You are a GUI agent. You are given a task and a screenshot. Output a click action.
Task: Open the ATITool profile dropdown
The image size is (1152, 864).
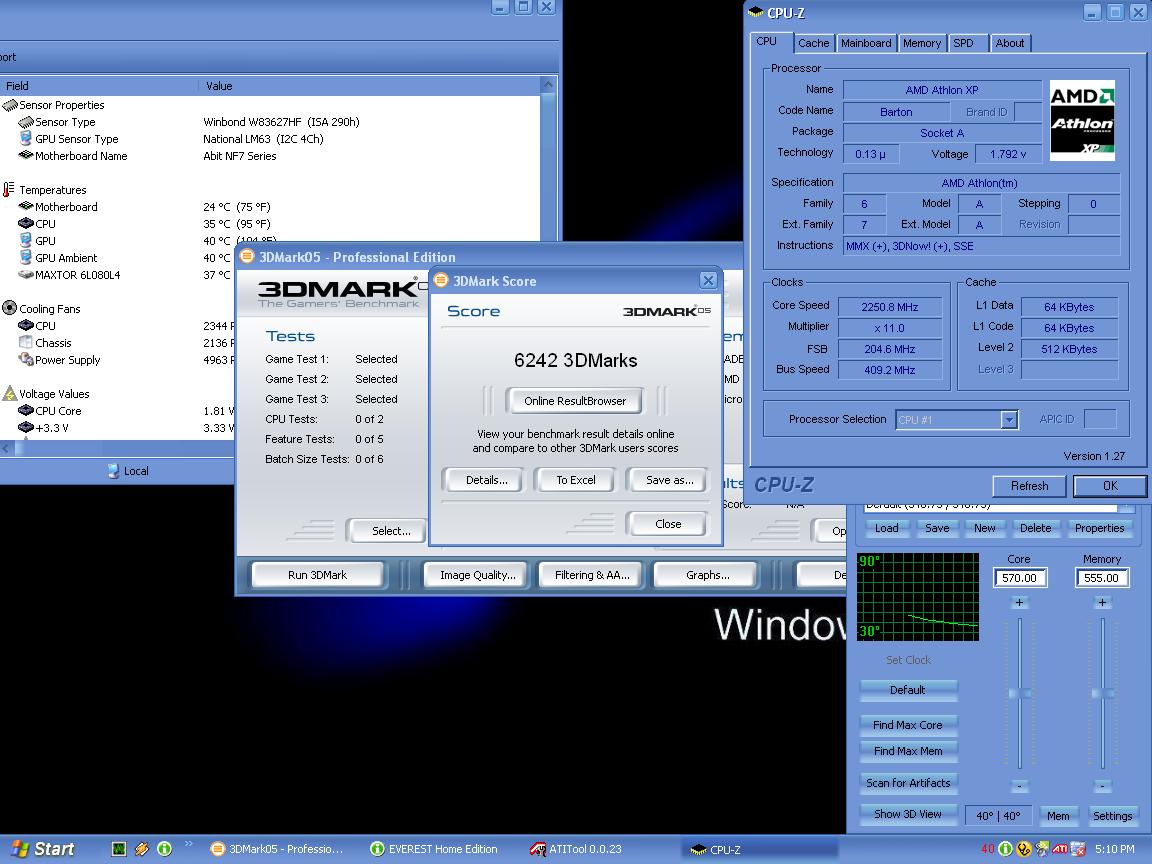click(x=1126, y=506)
